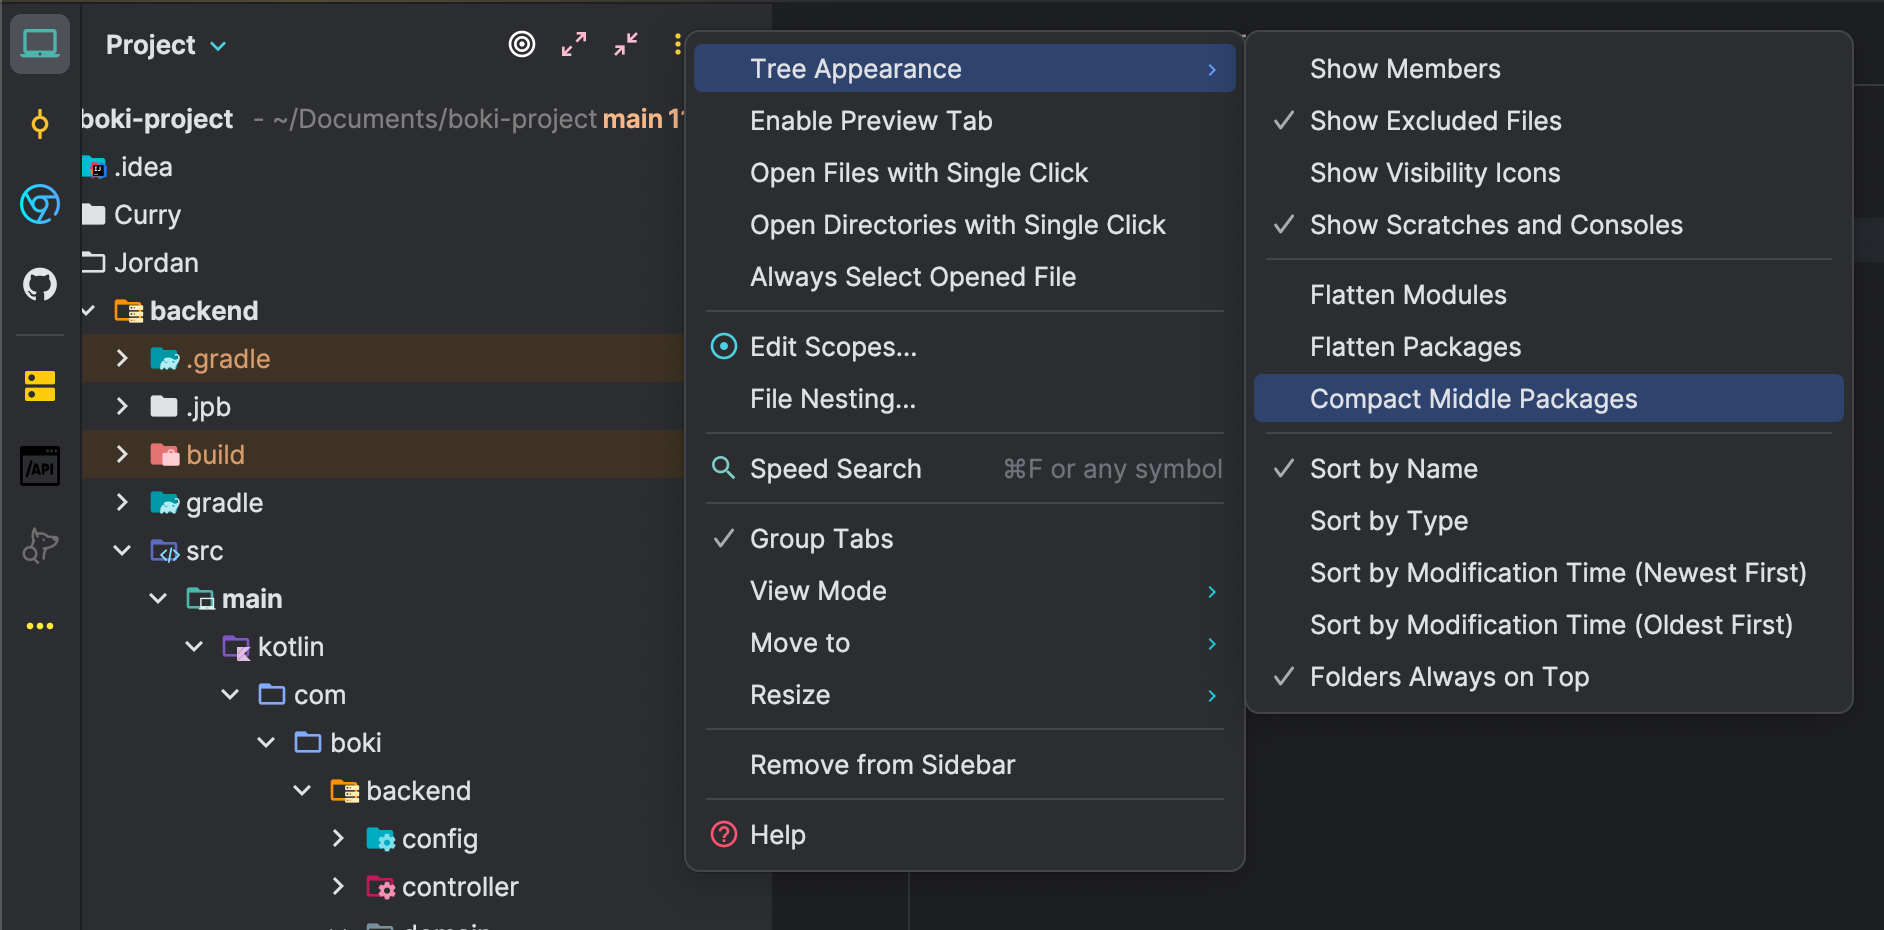Open the Project view dropdown
Viewport: 1884px width, 930px height.
pos(166,45)
